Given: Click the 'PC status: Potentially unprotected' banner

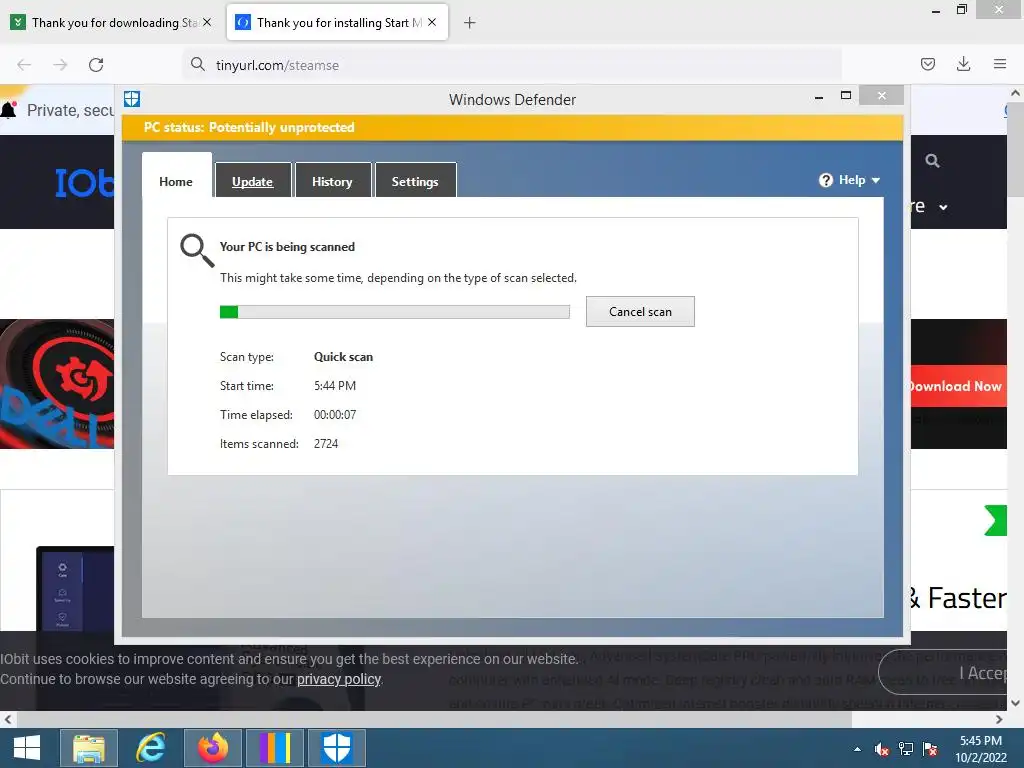Looking at the screenshot, I should click(x=512, y=127).
